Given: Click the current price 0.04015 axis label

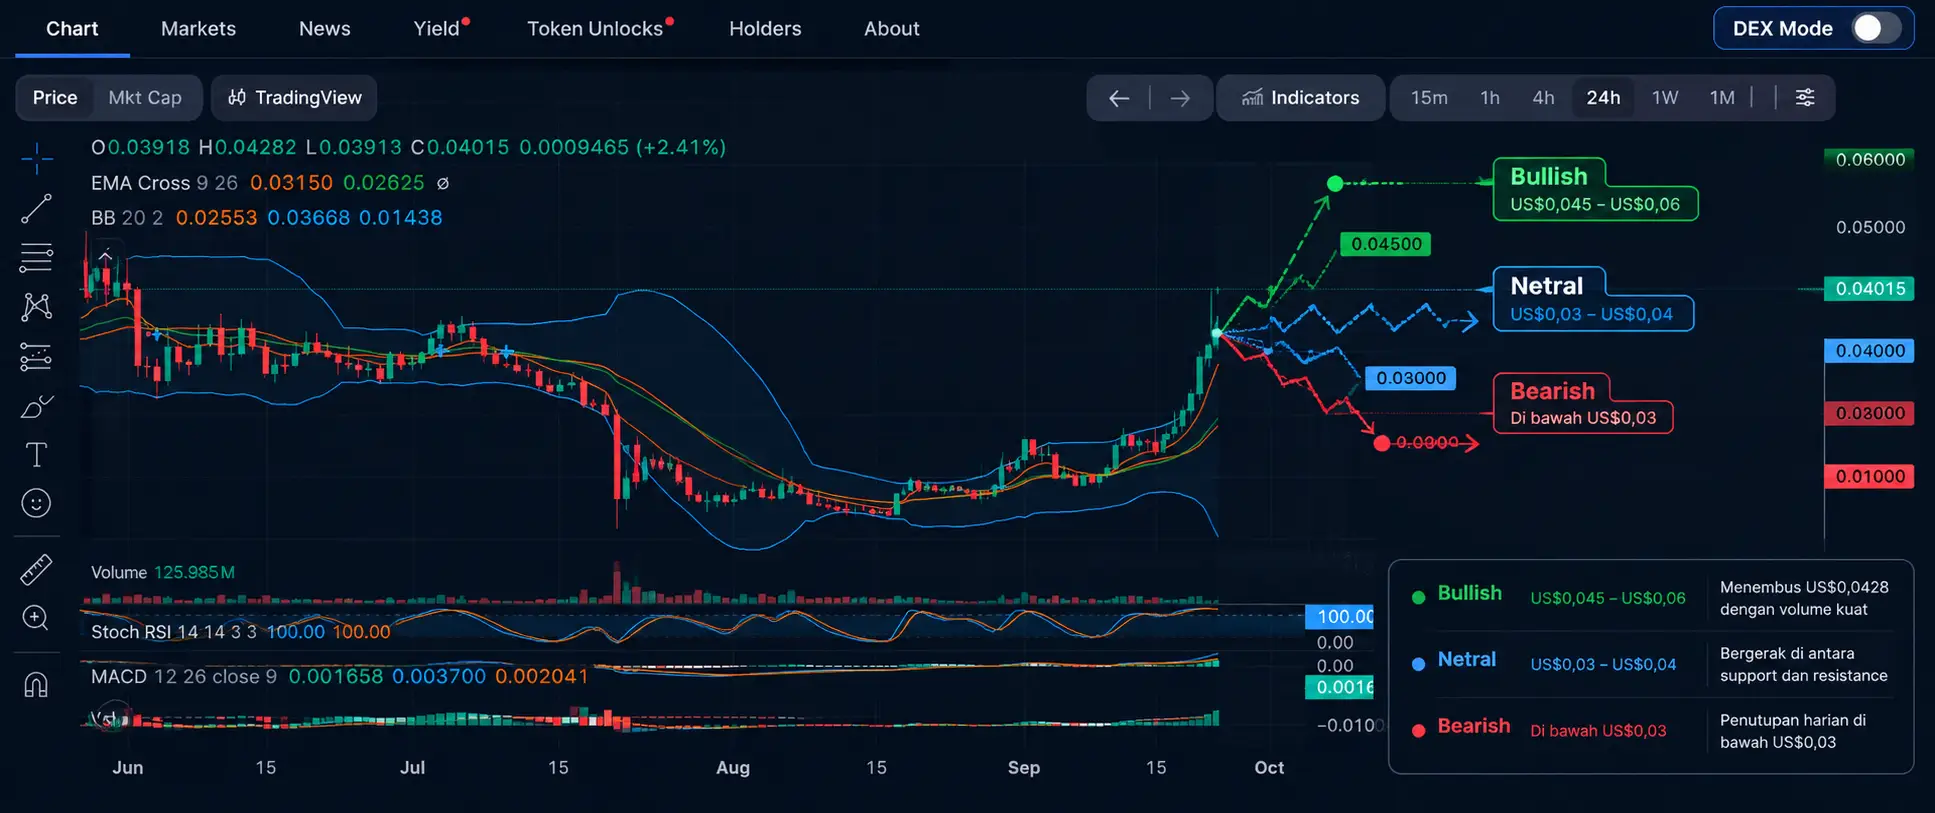Looking at the screenshot, I should 1869,288.
